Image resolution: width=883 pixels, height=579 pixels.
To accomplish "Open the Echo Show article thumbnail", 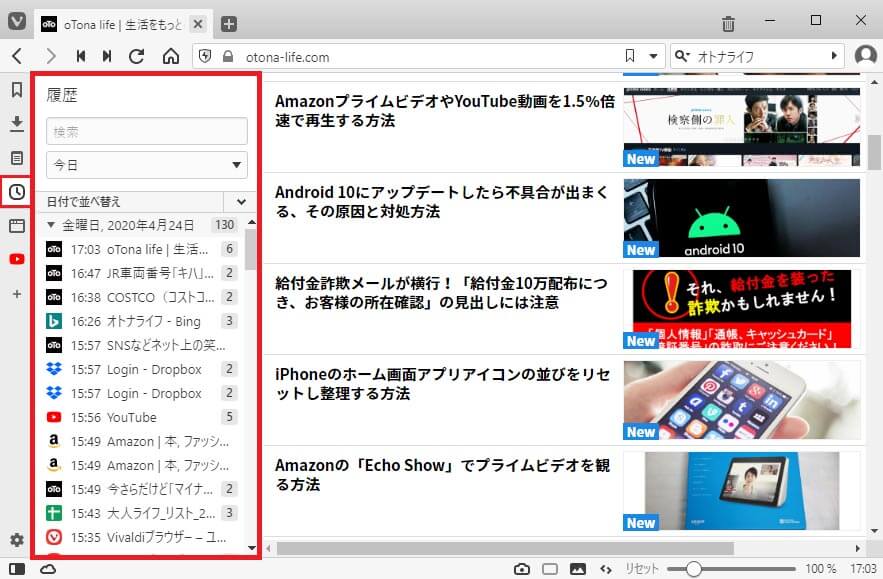I will (742, 491).
